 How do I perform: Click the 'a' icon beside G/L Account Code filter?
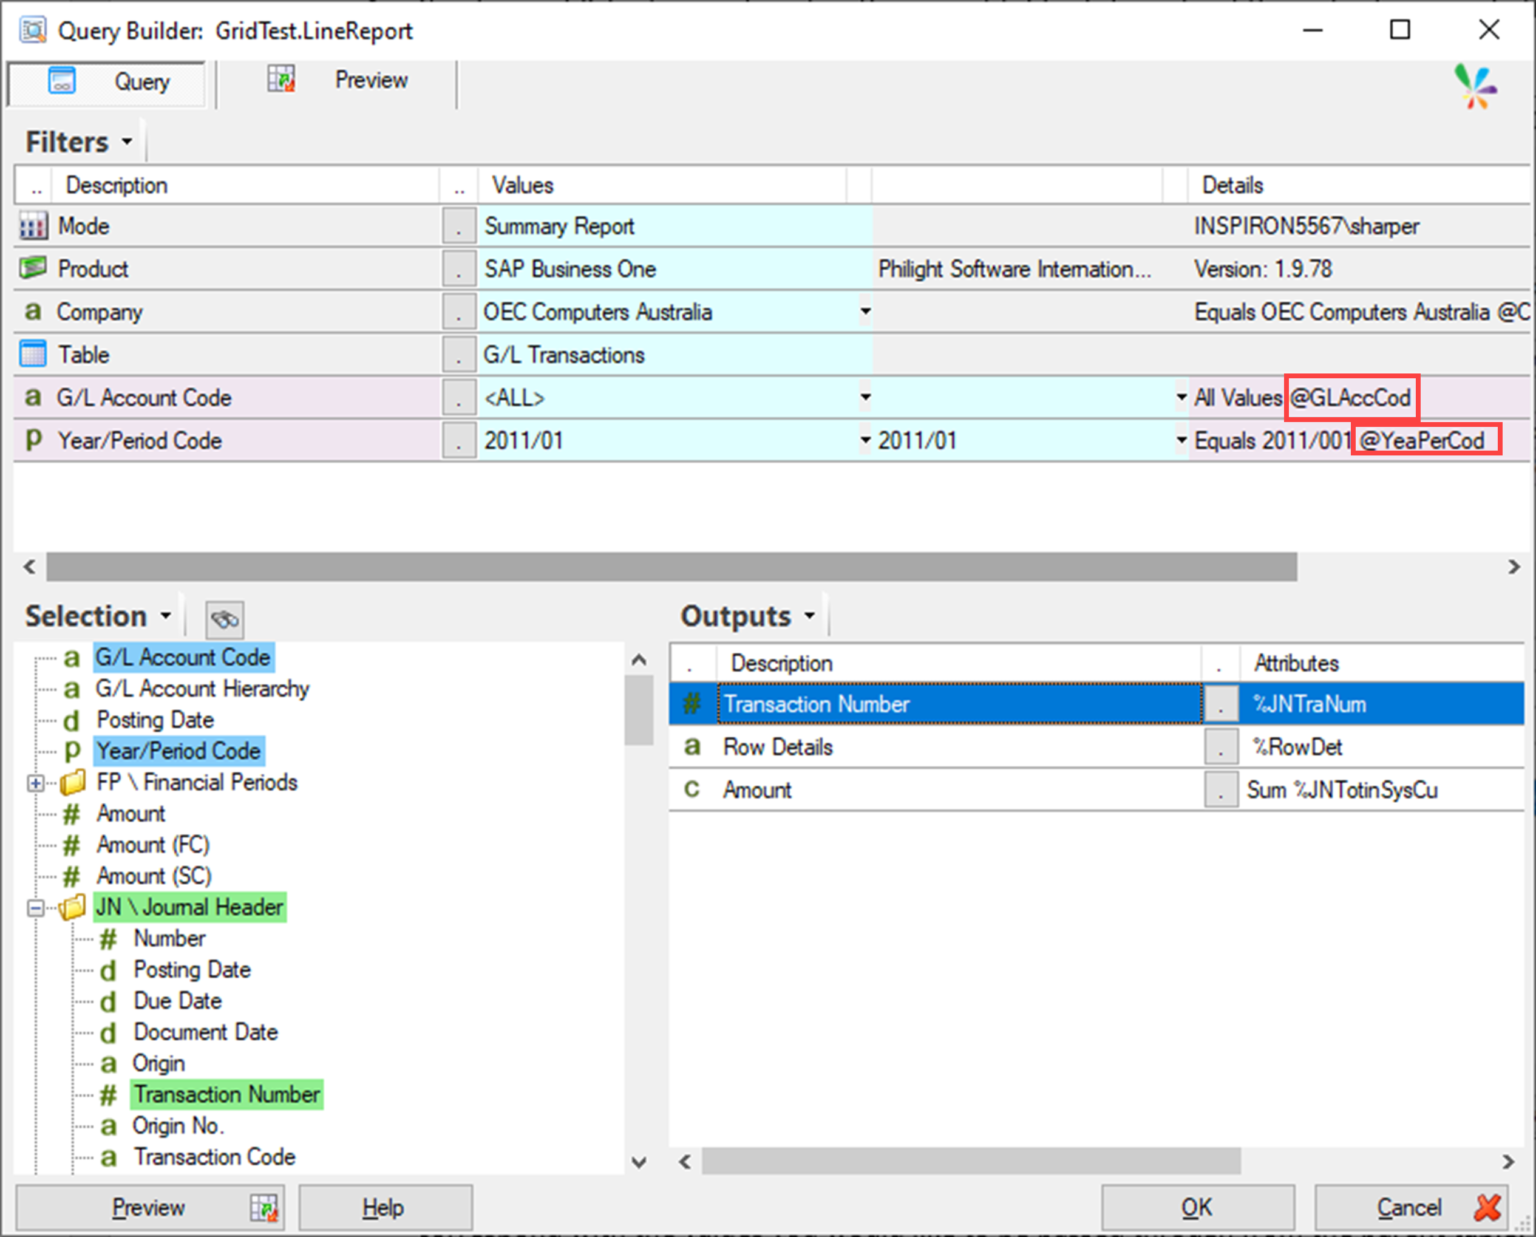[x=33, y=397]
